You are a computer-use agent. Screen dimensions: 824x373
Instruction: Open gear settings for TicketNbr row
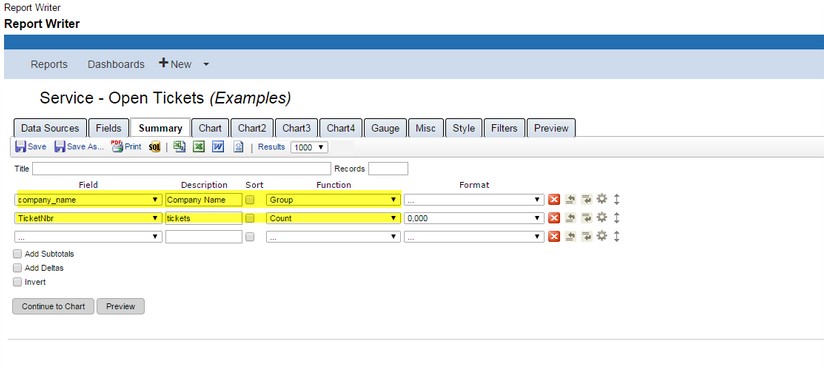tap(602, 217)
